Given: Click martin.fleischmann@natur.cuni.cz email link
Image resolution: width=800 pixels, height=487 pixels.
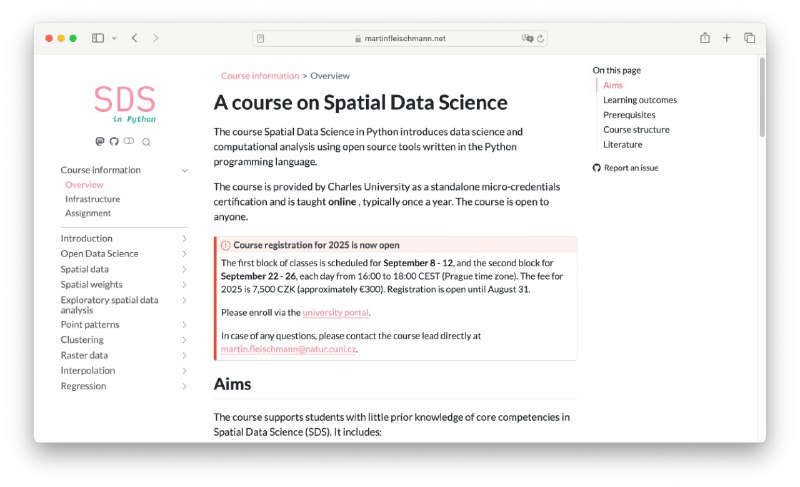Looking at the screenshot, I should (x=288, y=349).
